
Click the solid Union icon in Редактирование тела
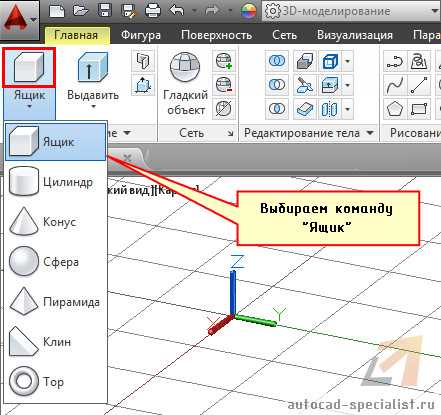point(277,61)
